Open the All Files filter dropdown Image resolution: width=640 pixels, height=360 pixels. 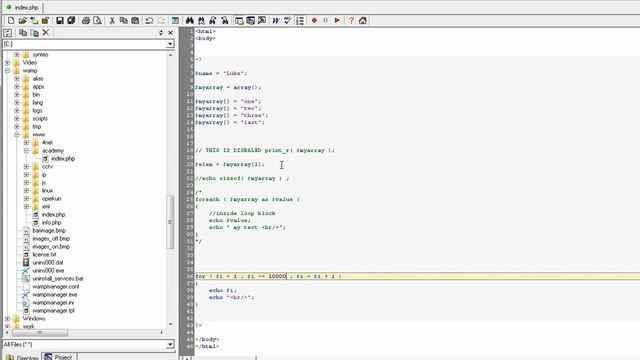pyautogui.click(x=170, y=344)
